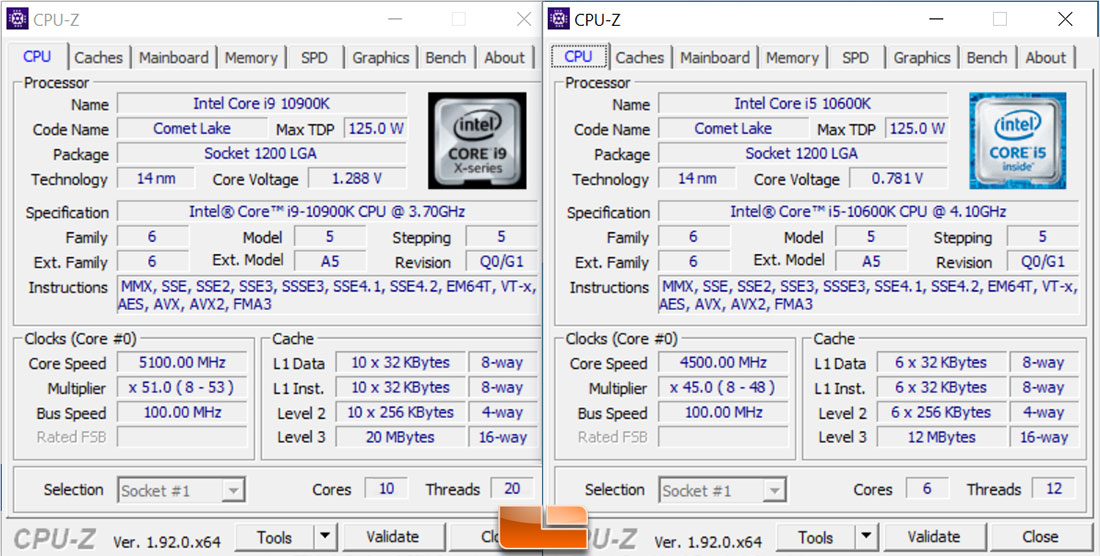Minimize the right CPU-Z window
This screenshot has height=556, width=1100.
coord(937,19)
